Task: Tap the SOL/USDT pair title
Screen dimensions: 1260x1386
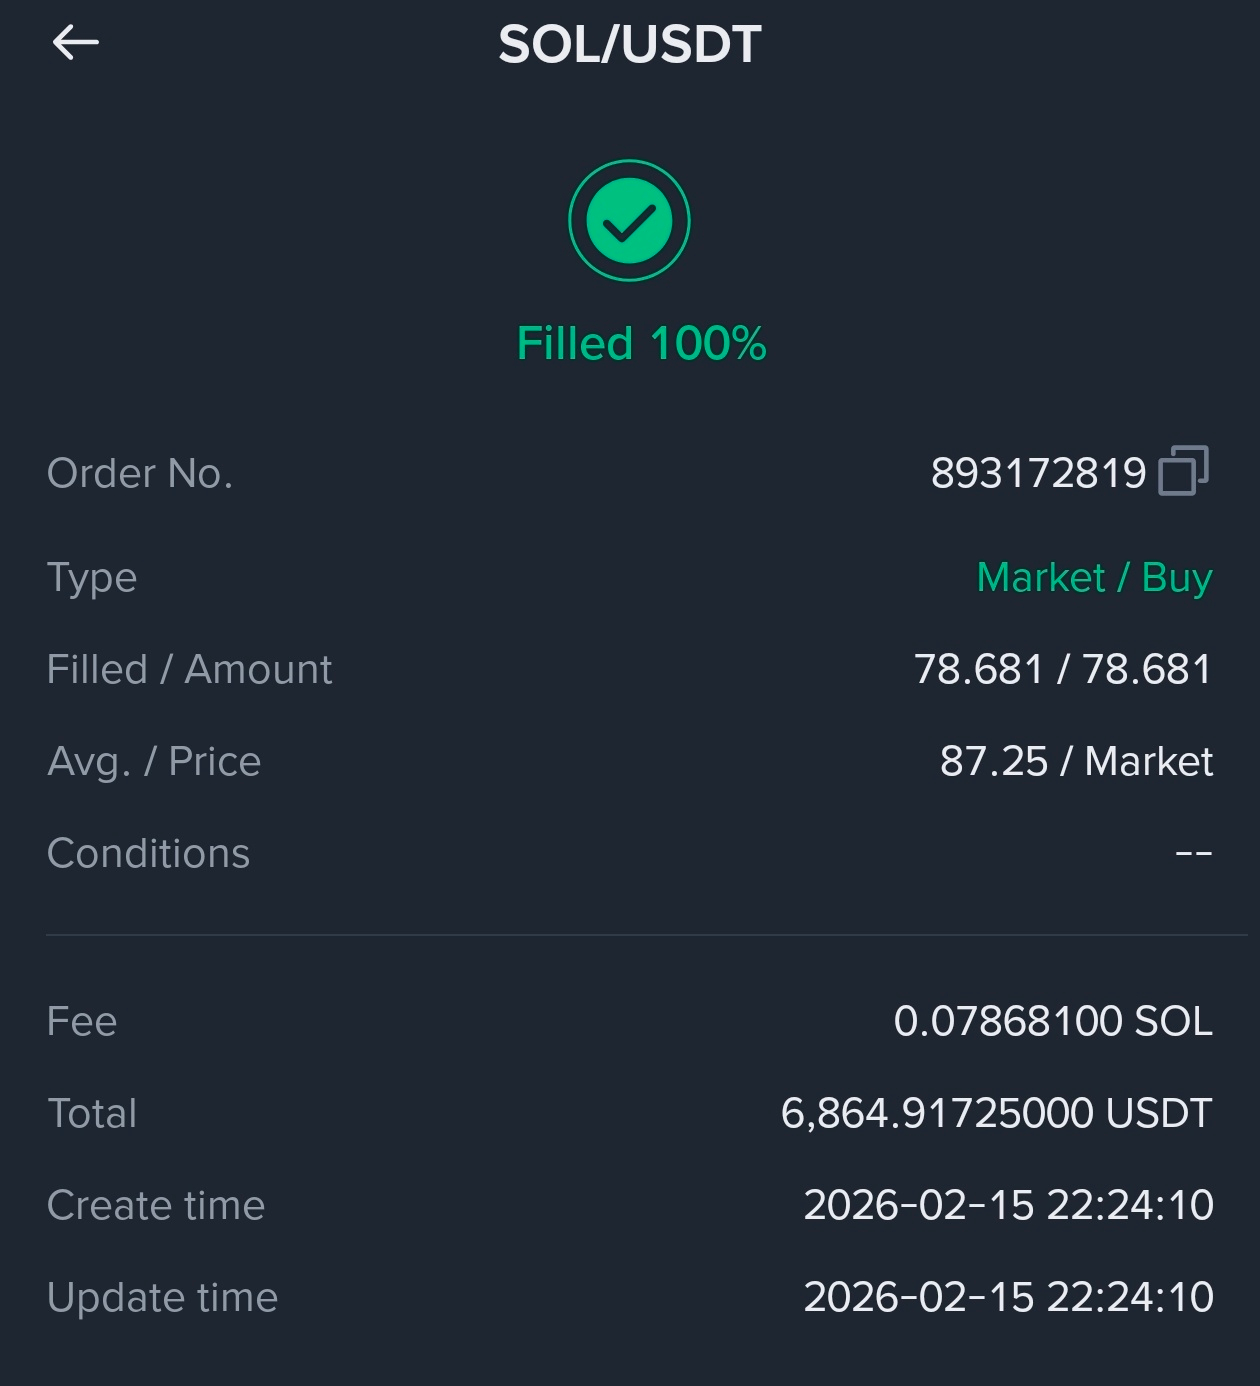Action: click(630, 45)
